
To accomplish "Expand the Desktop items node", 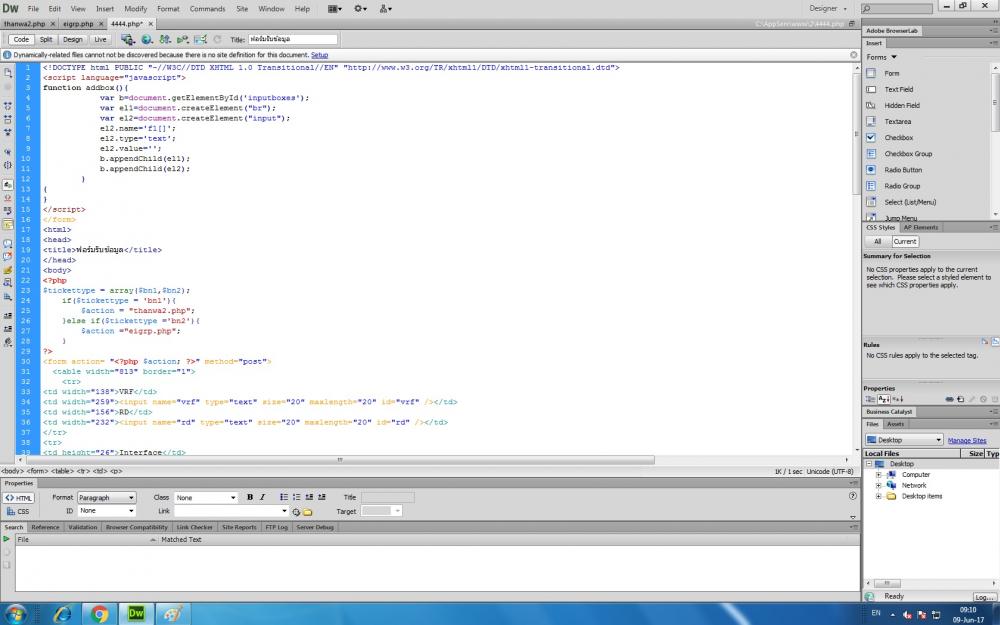I will point(878,496).
